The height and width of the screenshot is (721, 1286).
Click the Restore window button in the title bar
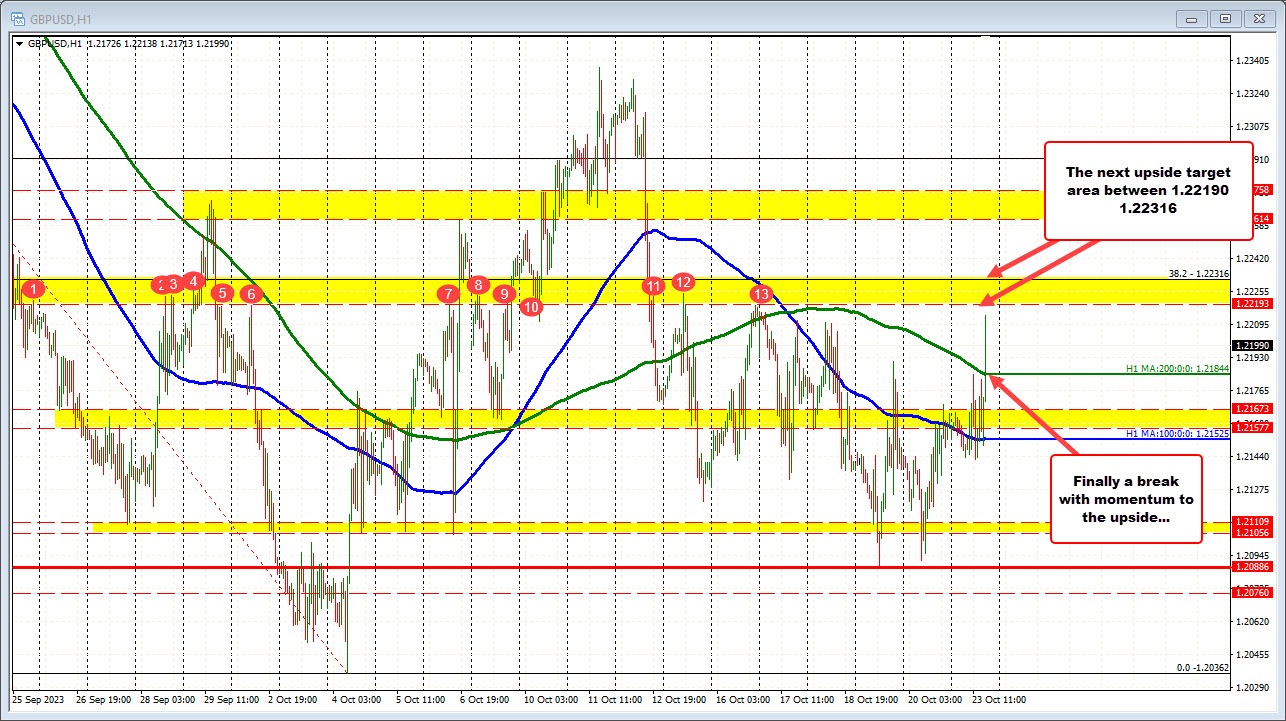(1224, 18)
